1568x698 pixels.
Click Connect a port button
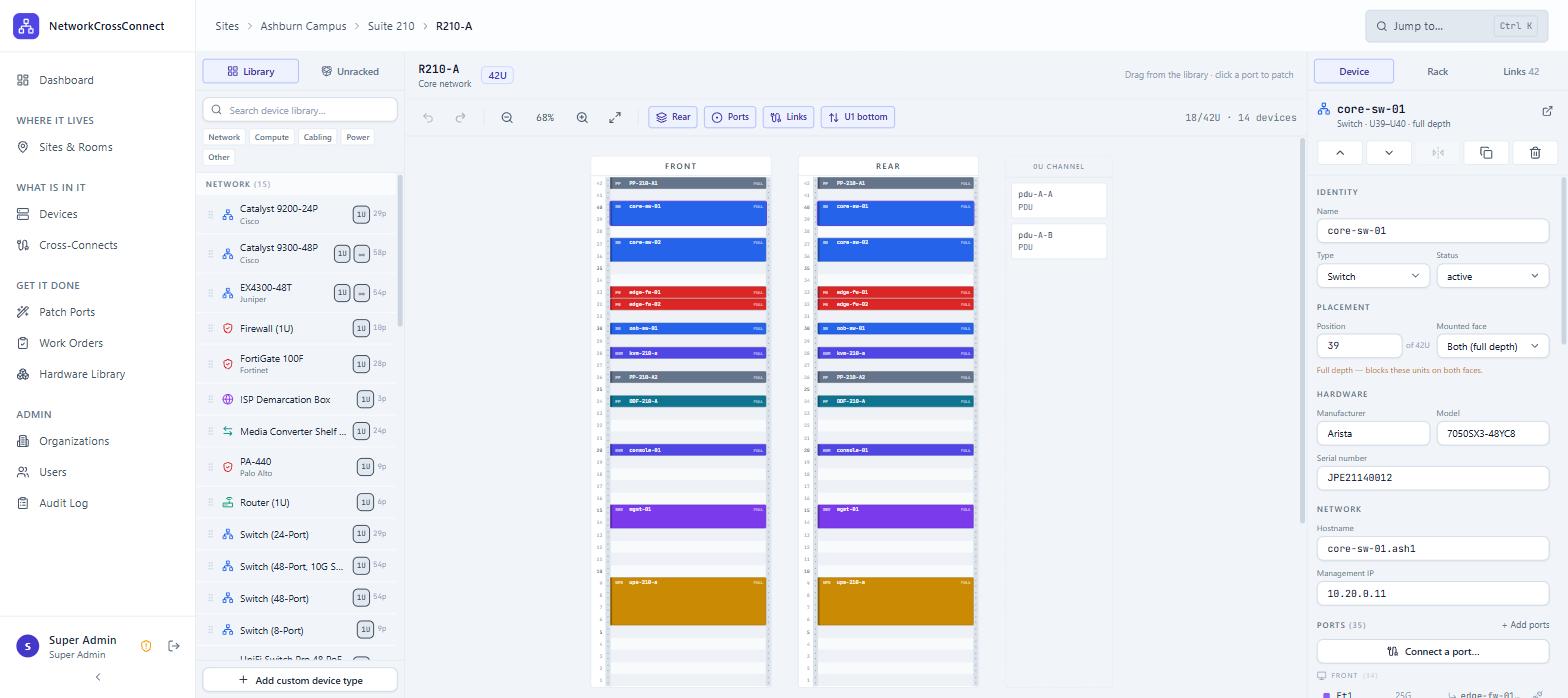(x=1432, y=651)
